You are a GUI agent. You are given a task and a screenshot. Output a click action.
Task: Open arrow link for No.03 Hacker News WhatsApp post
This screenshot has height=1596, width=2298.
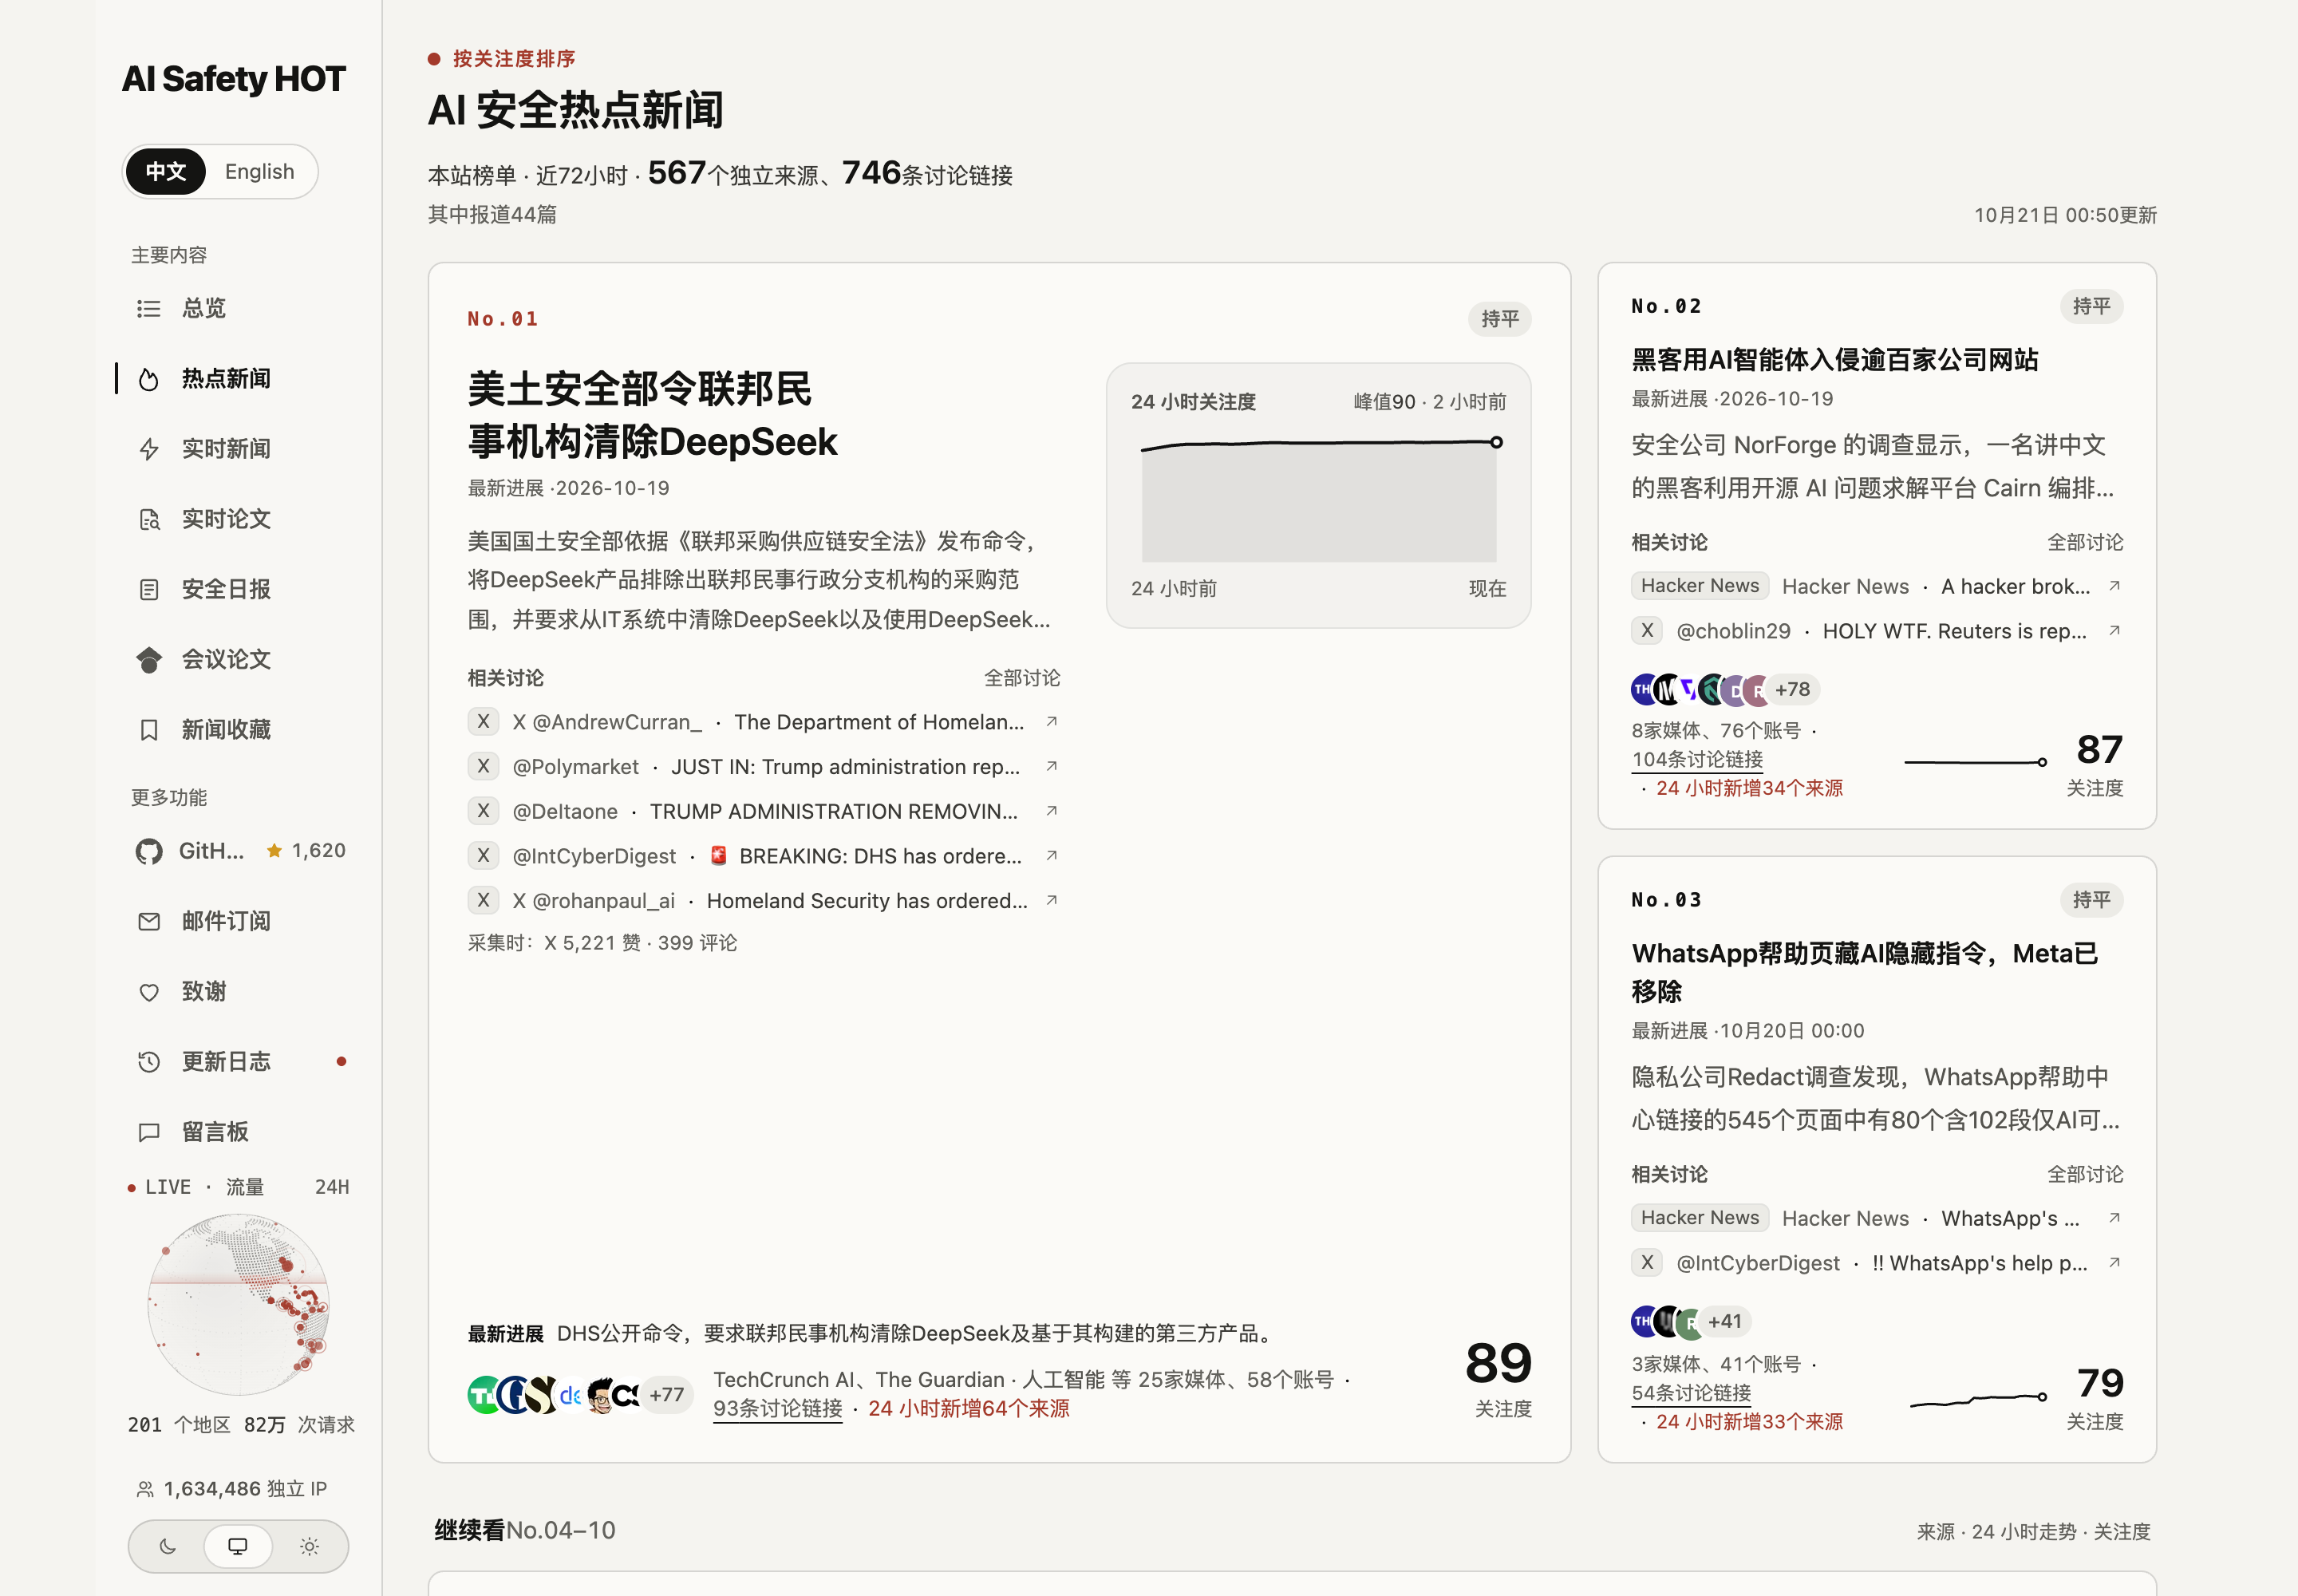(2114, 1217)
